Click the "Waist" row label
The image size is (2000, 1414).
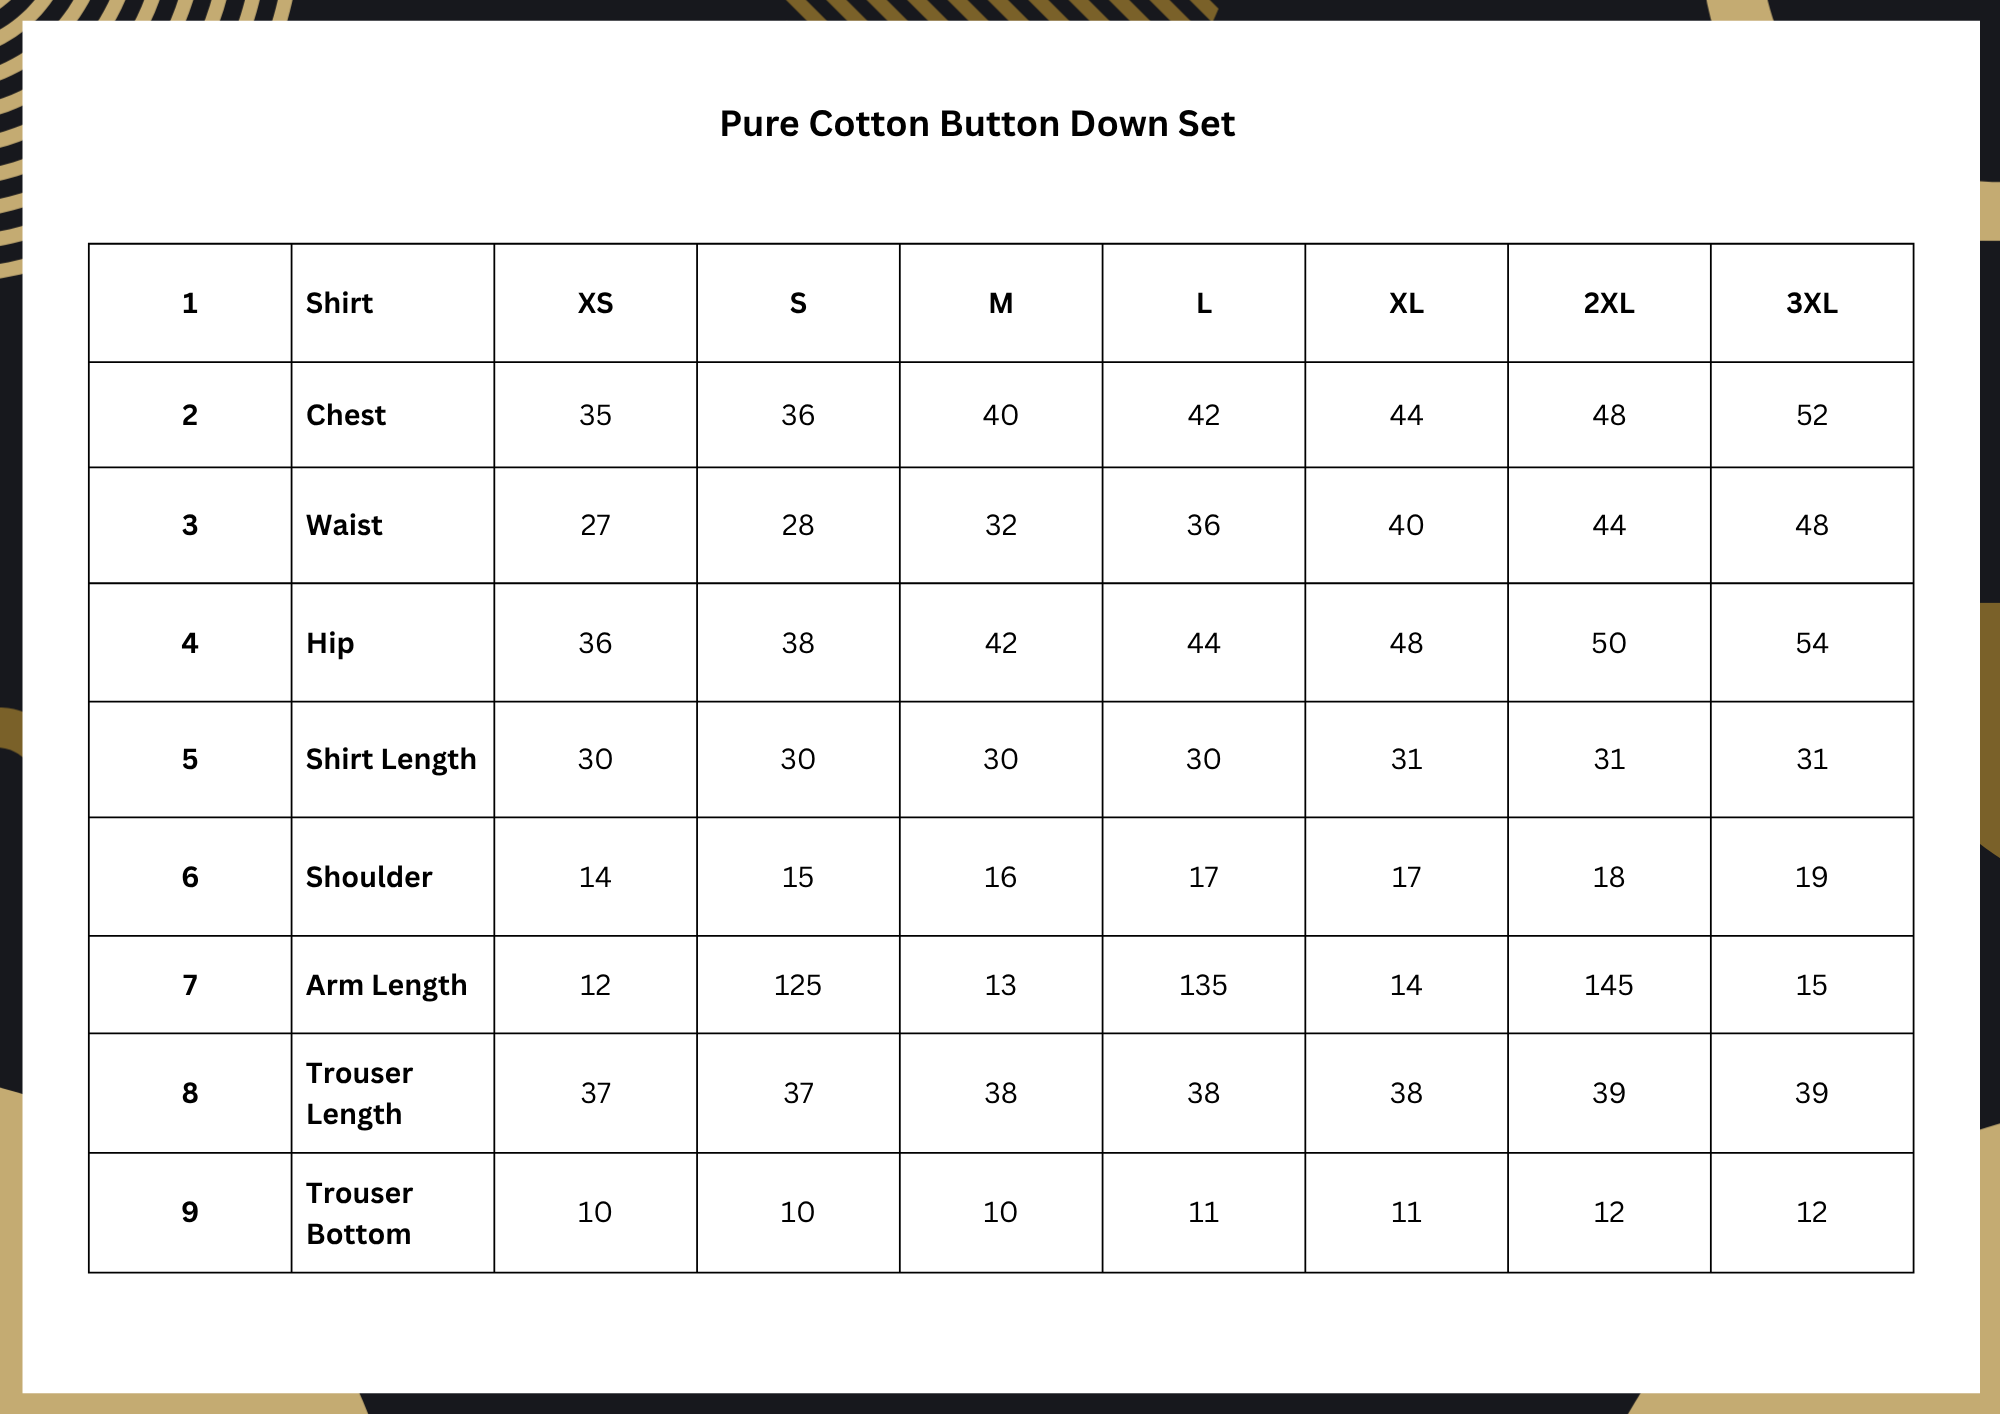344,525
